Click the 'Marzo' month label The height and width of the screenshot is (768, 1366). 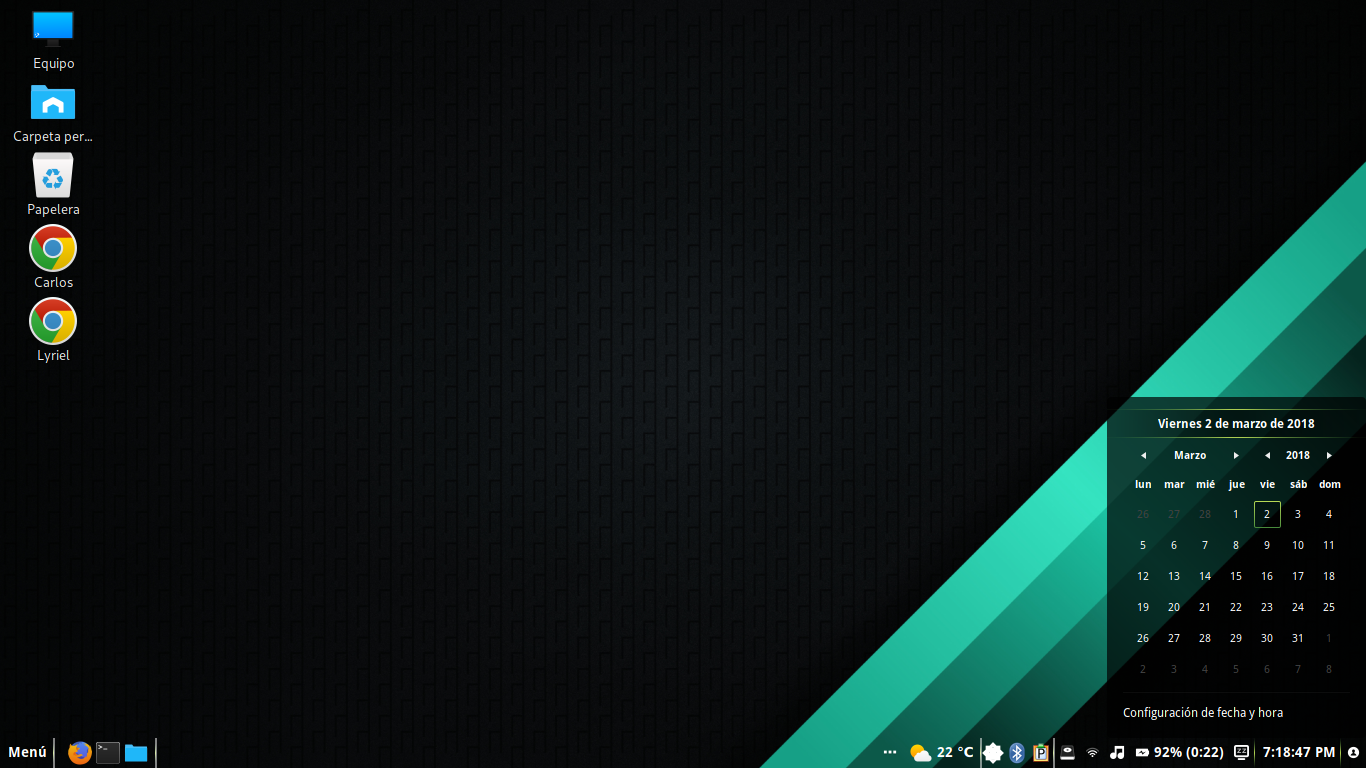point(1190,455)
